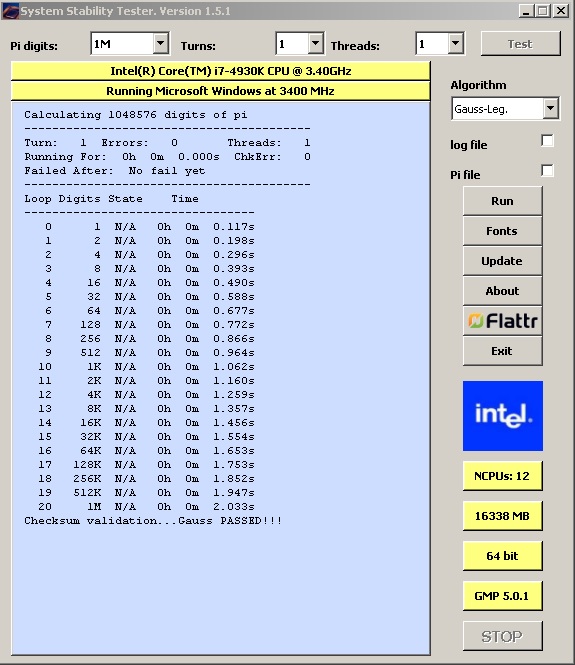The height and width of the screenshot is (665, 575).
Task: Click loop 10 row with 1K digits
Action: pos(146,367)
